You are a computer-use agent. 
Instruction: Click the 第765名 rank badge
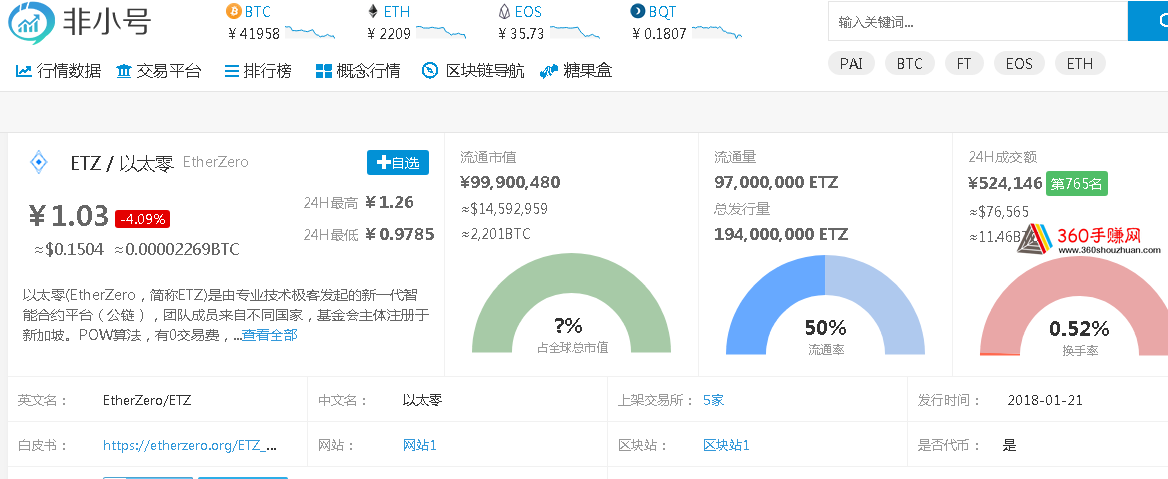[1077, 183]
